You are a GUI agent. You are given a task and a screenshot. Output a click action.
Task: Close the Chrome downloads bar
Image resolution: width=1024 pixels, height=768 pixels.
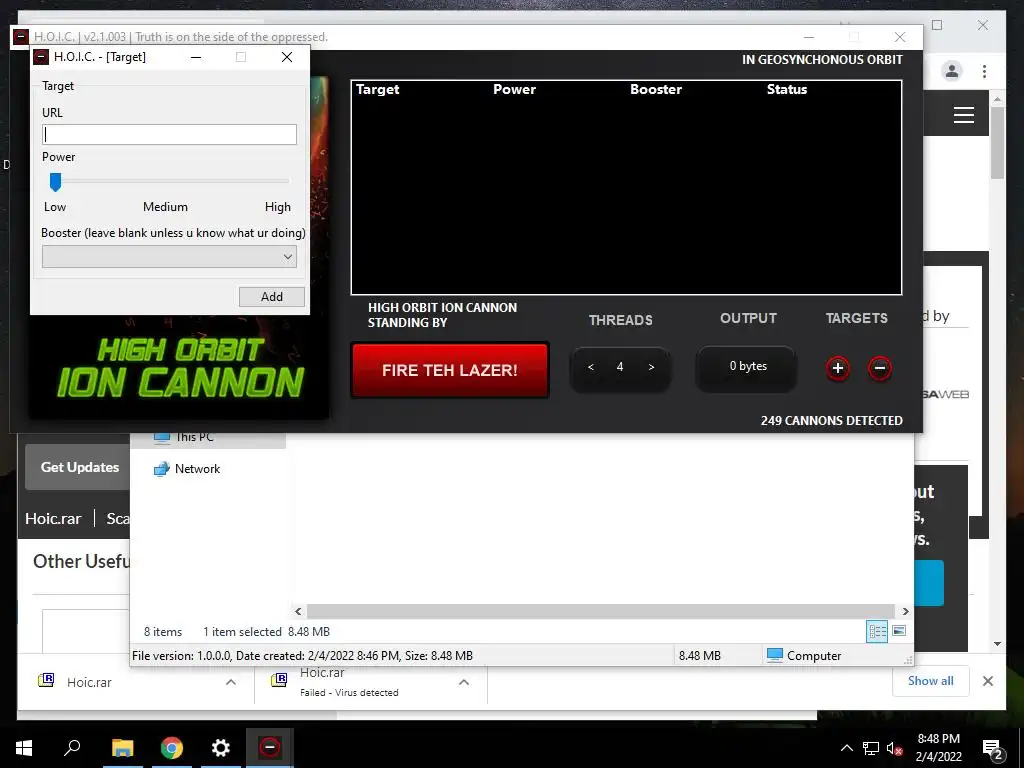pos(988,681)
